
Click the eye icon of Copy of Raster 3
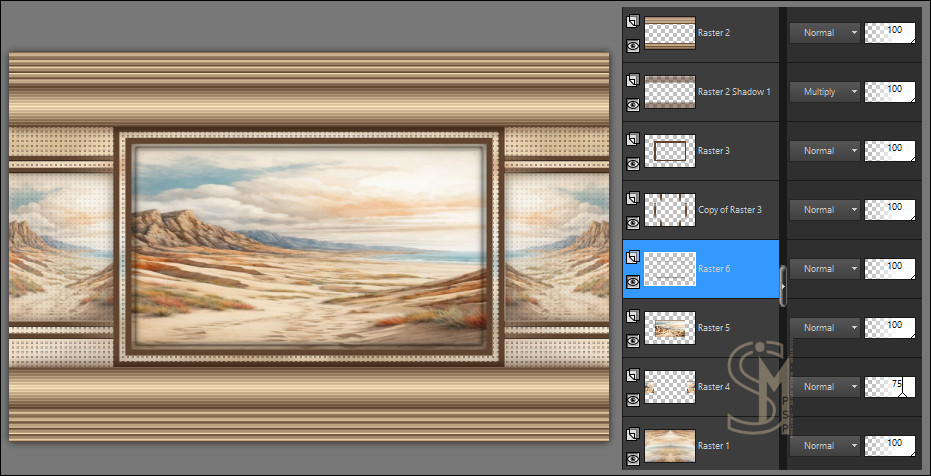631,222
